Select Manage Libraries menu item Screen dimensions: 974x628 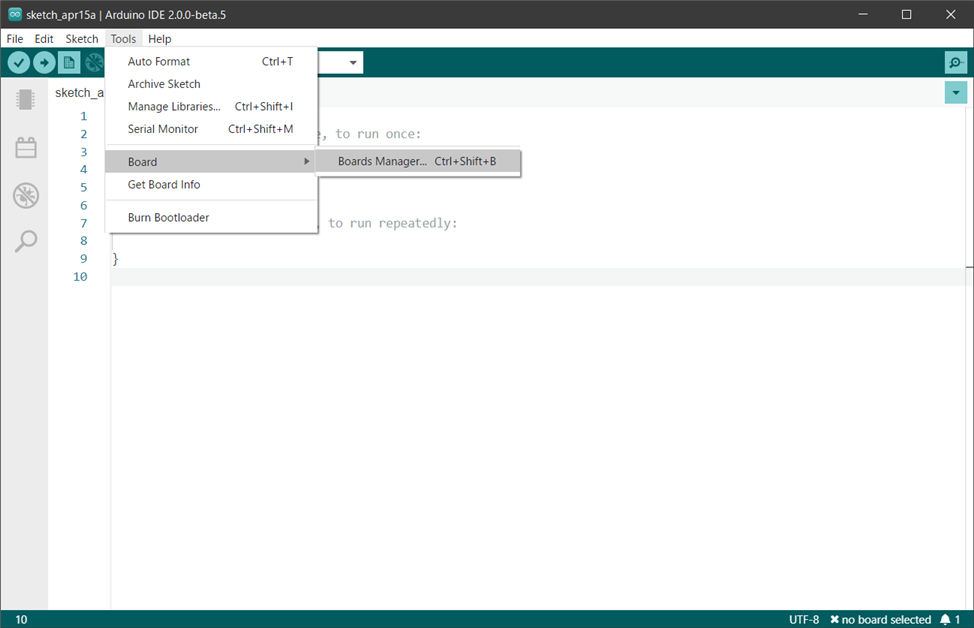[211, 106]
